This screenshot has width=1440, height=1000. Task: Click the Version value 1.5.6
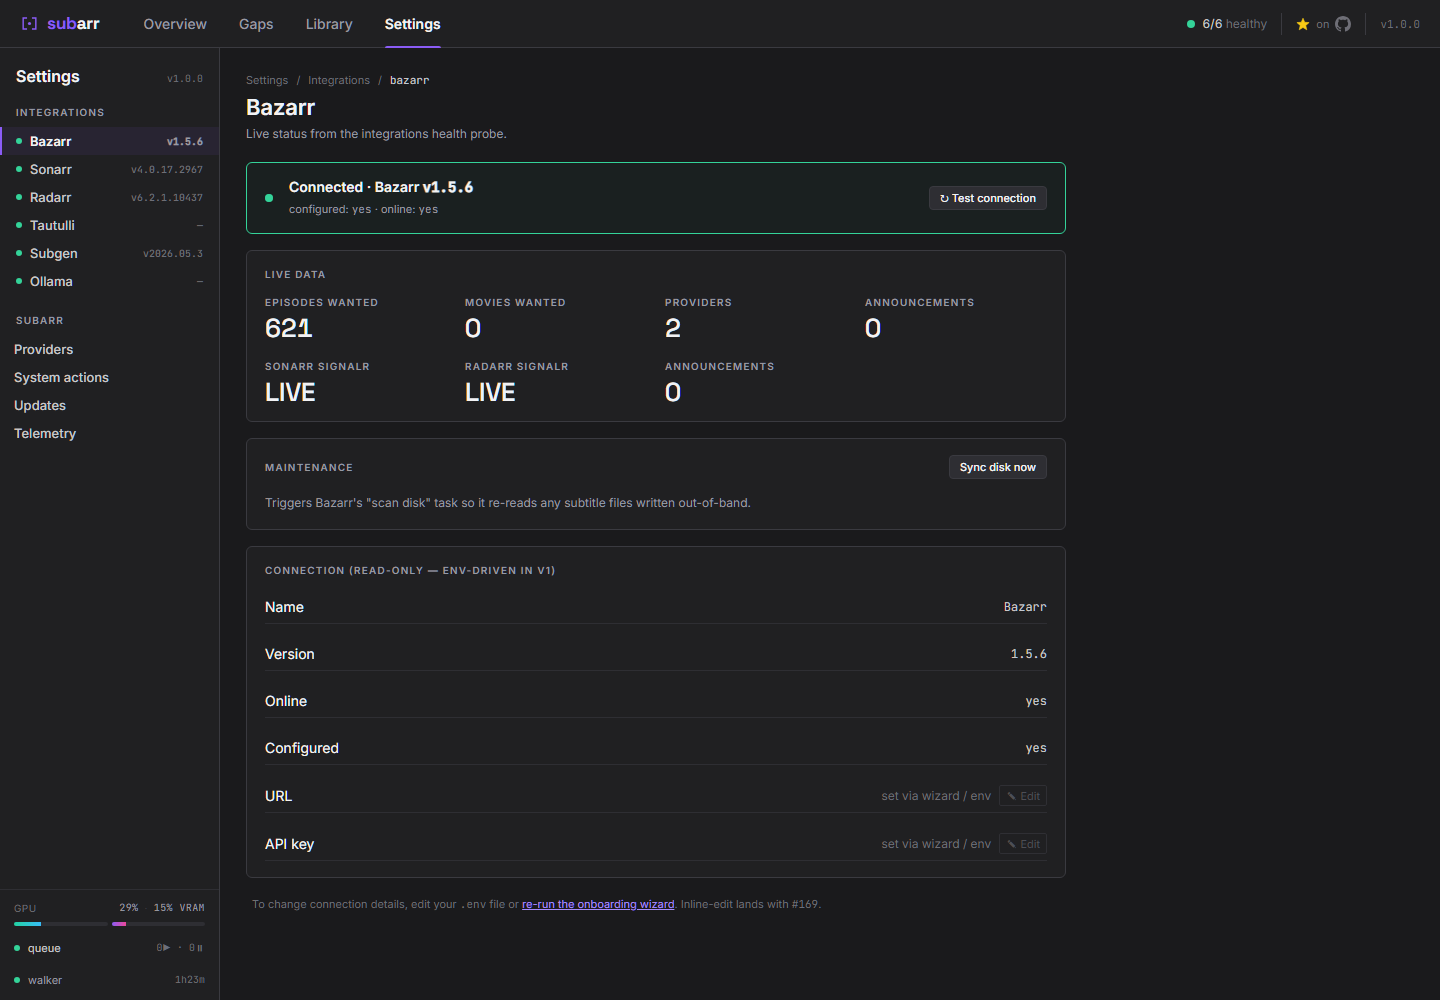[x=1028, y=654]
